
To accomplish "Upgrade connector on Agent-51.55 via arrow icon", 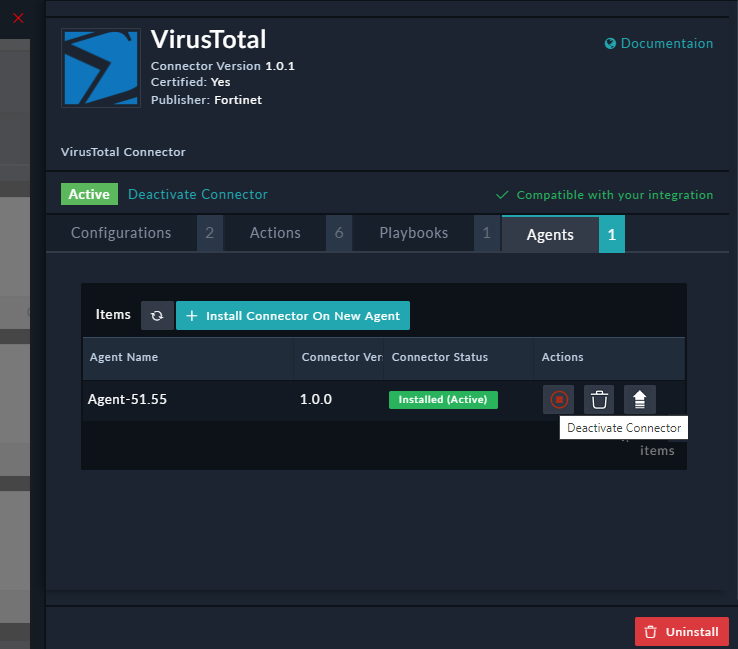I will coord(640,400).
